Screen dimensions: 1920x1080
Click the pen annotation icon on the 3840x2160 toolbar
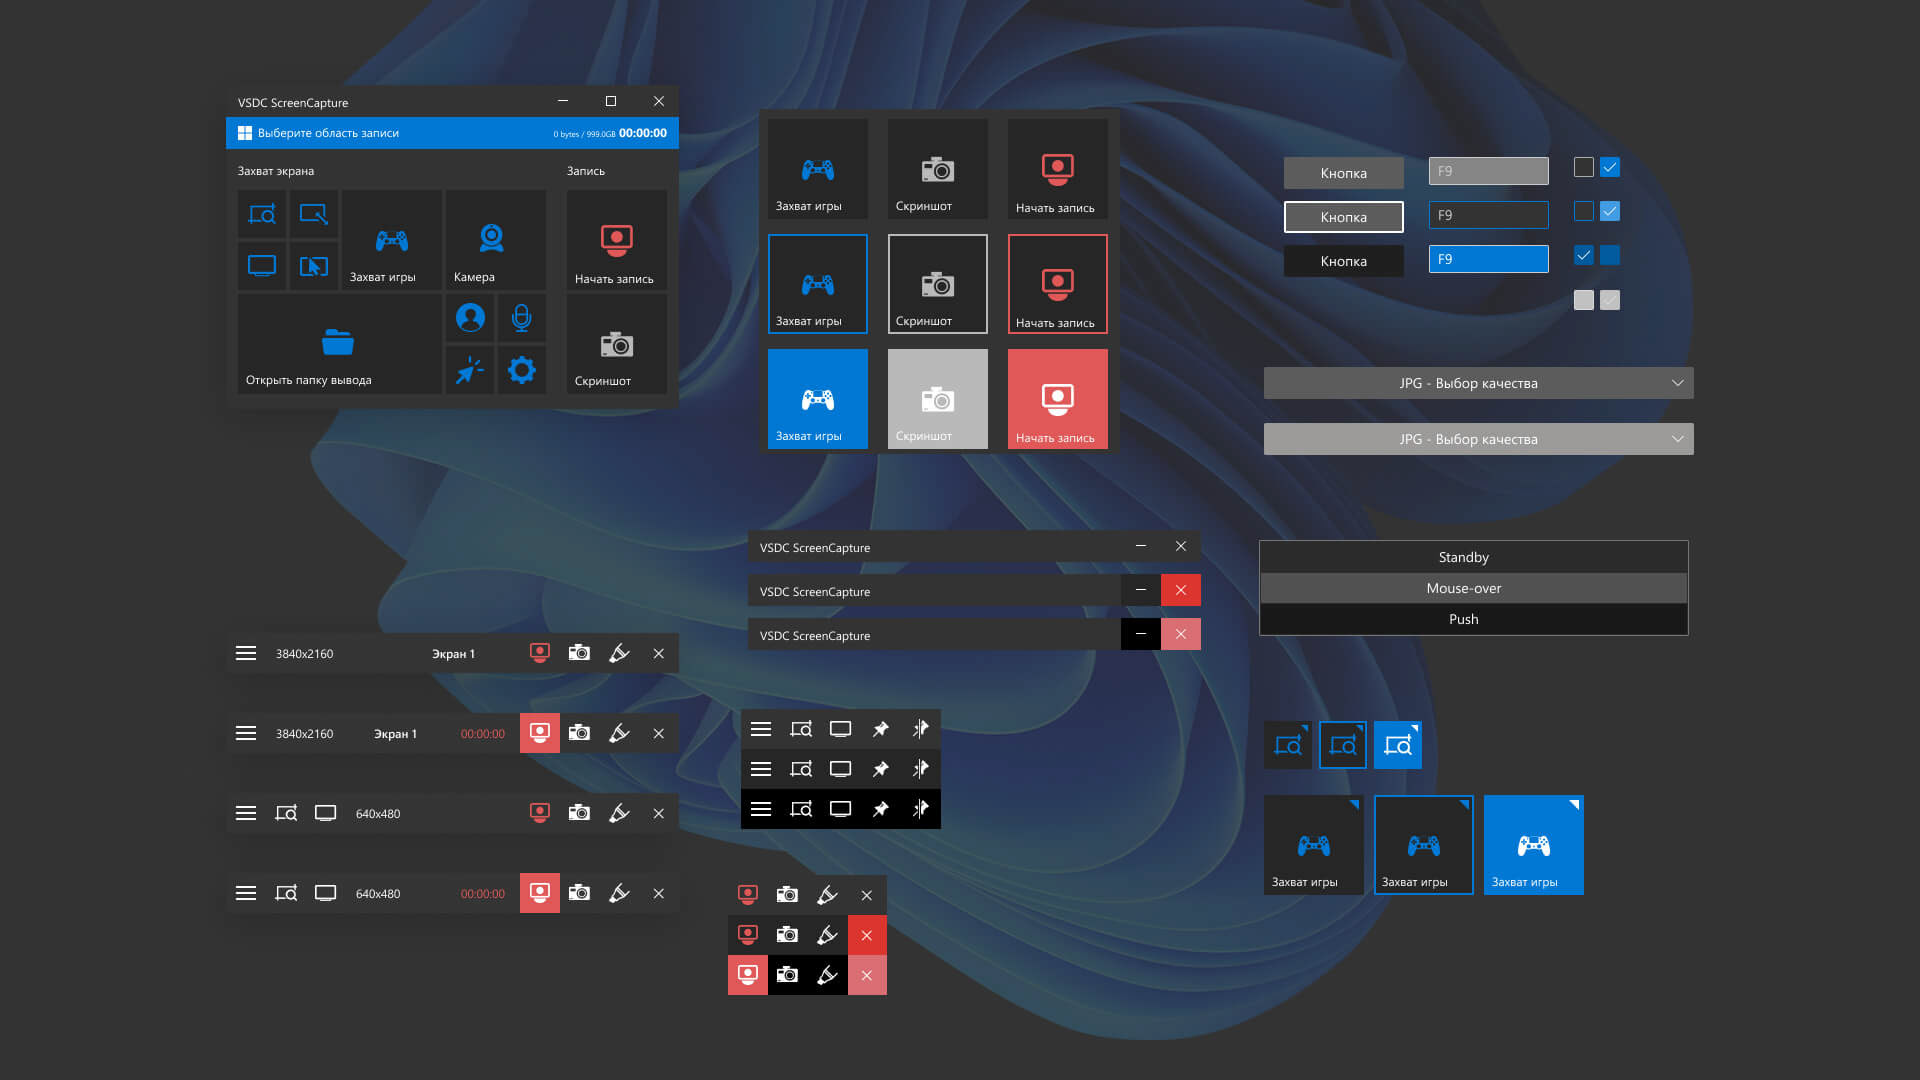pos(619,653)
